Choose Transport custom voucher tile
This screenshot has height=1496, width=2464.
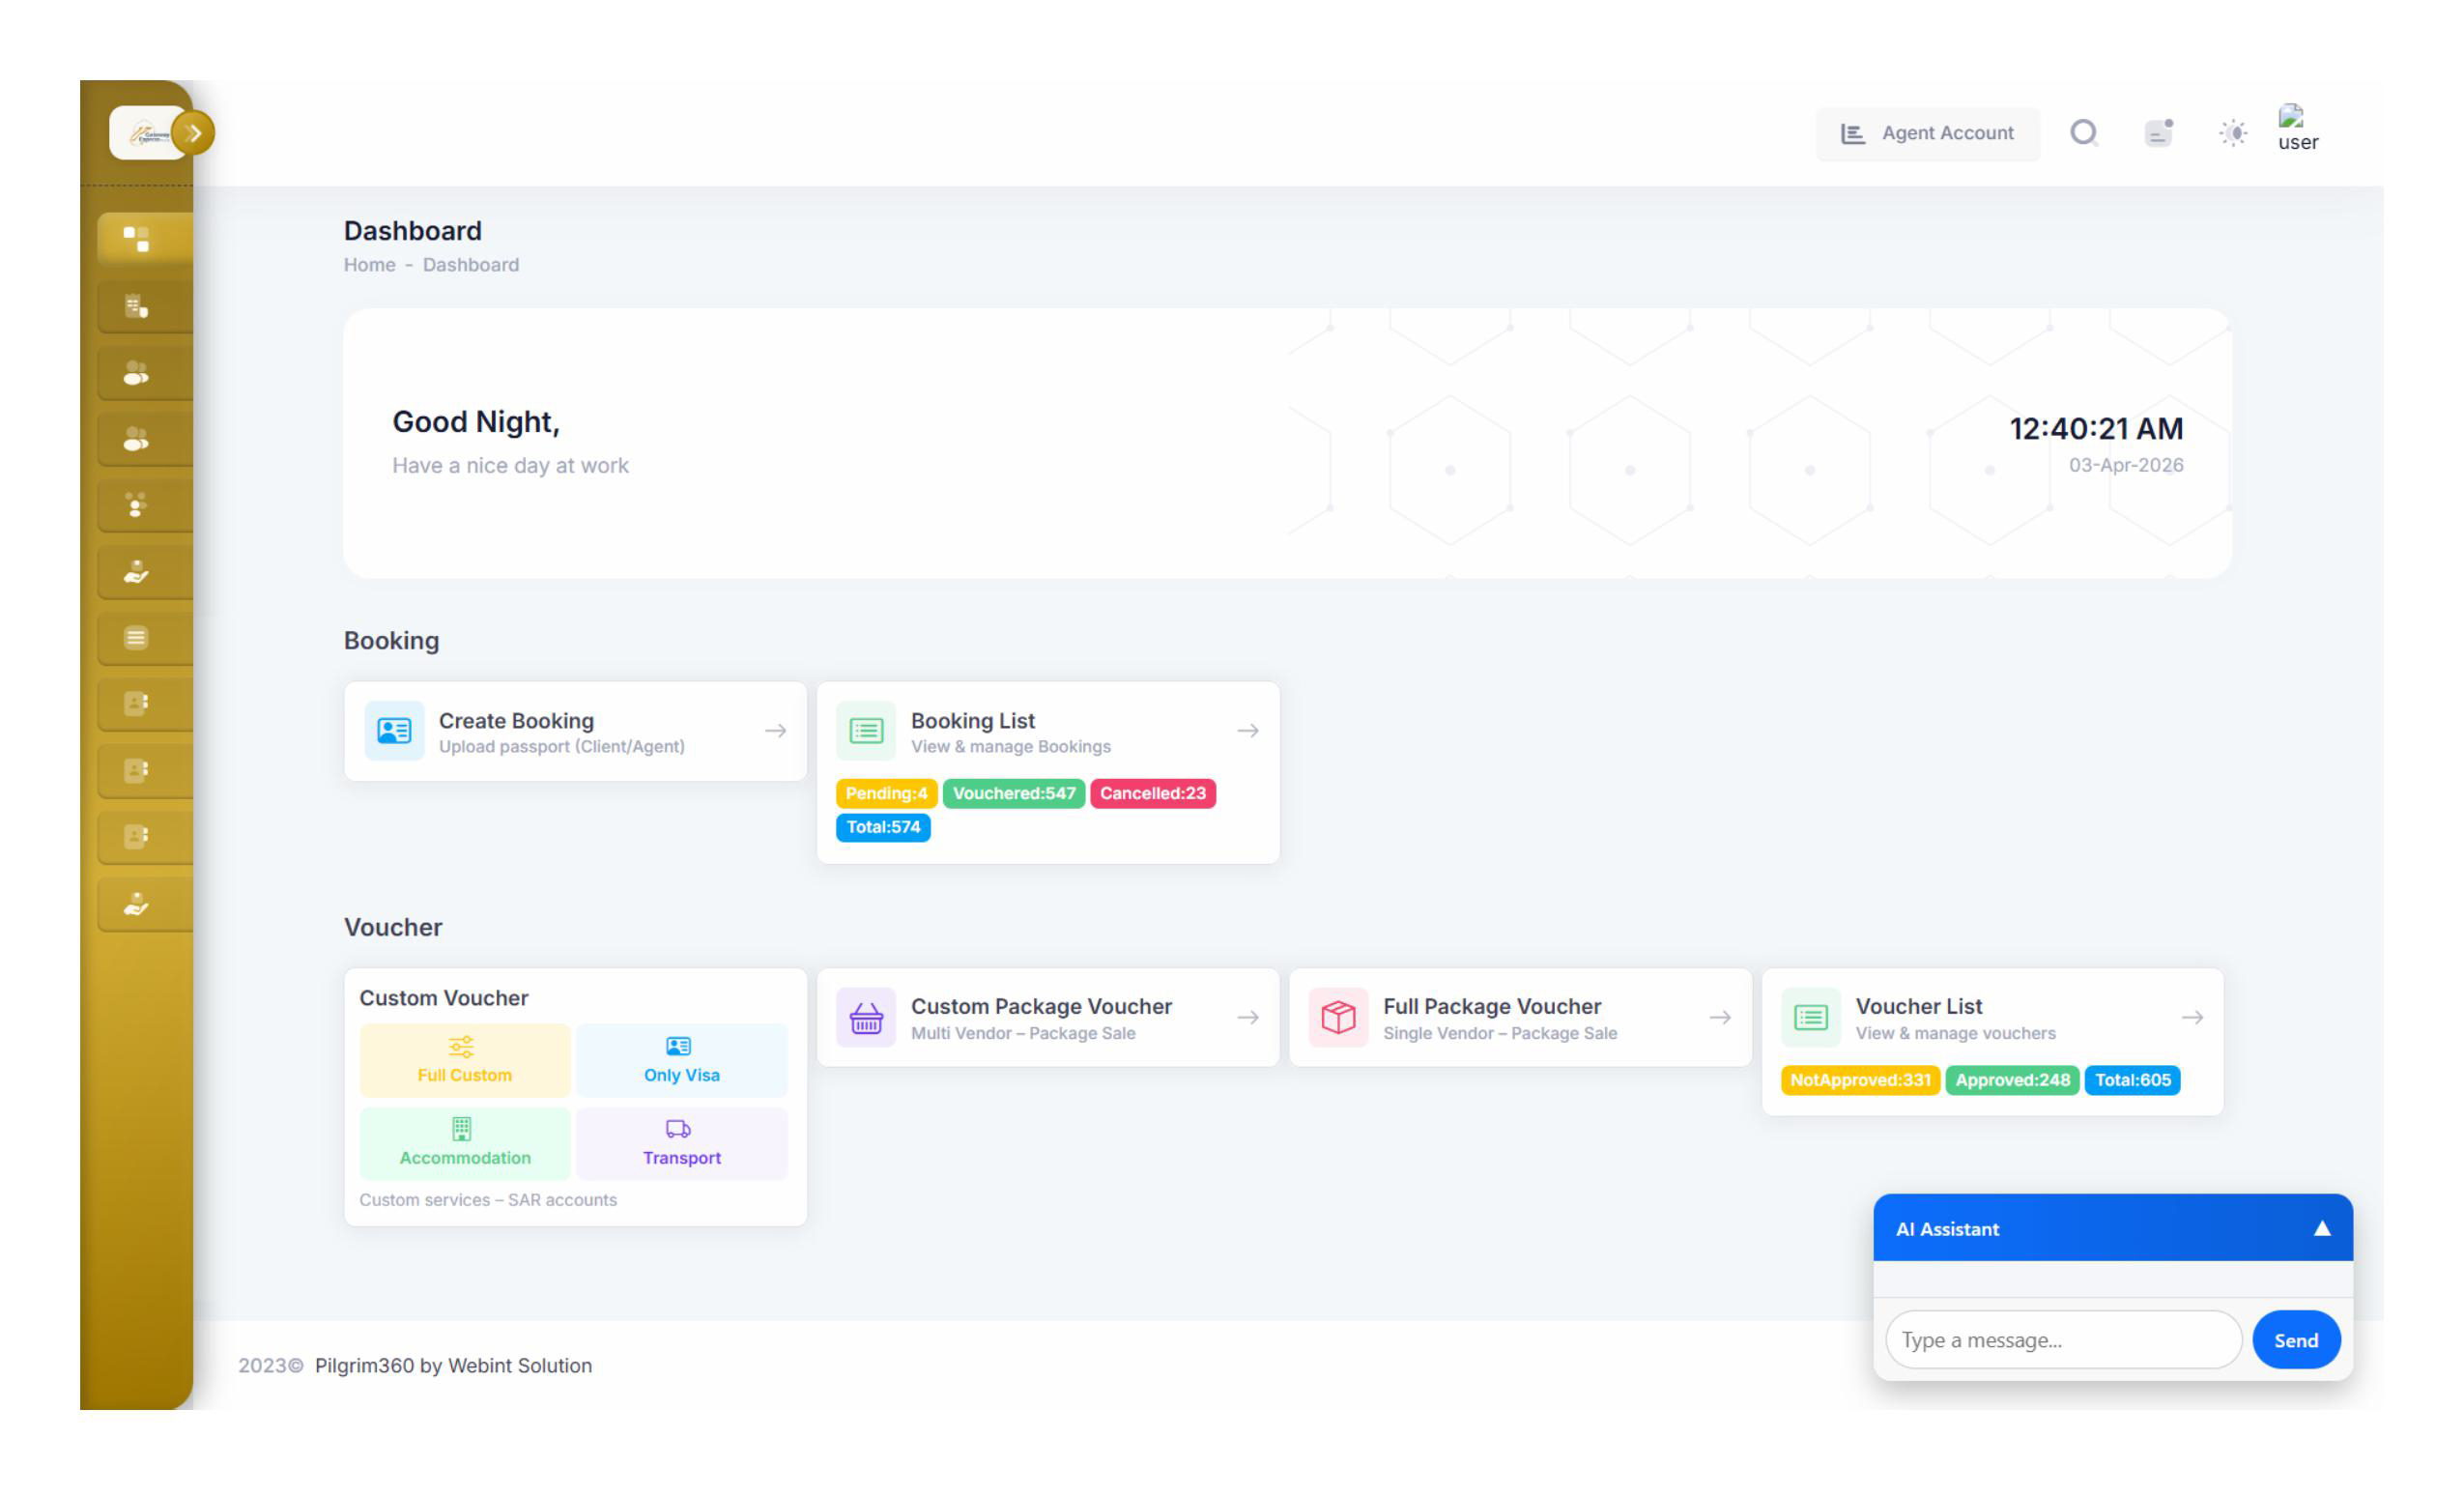pyautogui.click(x=681, y=1143)
